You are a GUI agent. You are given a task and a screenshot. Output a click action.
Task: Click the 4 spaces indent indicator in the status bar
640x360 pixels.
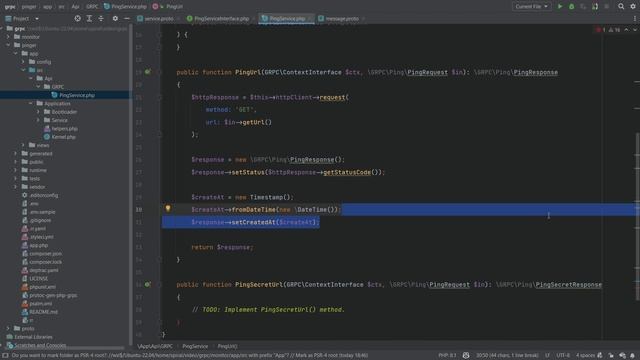(x=585, y=356)
